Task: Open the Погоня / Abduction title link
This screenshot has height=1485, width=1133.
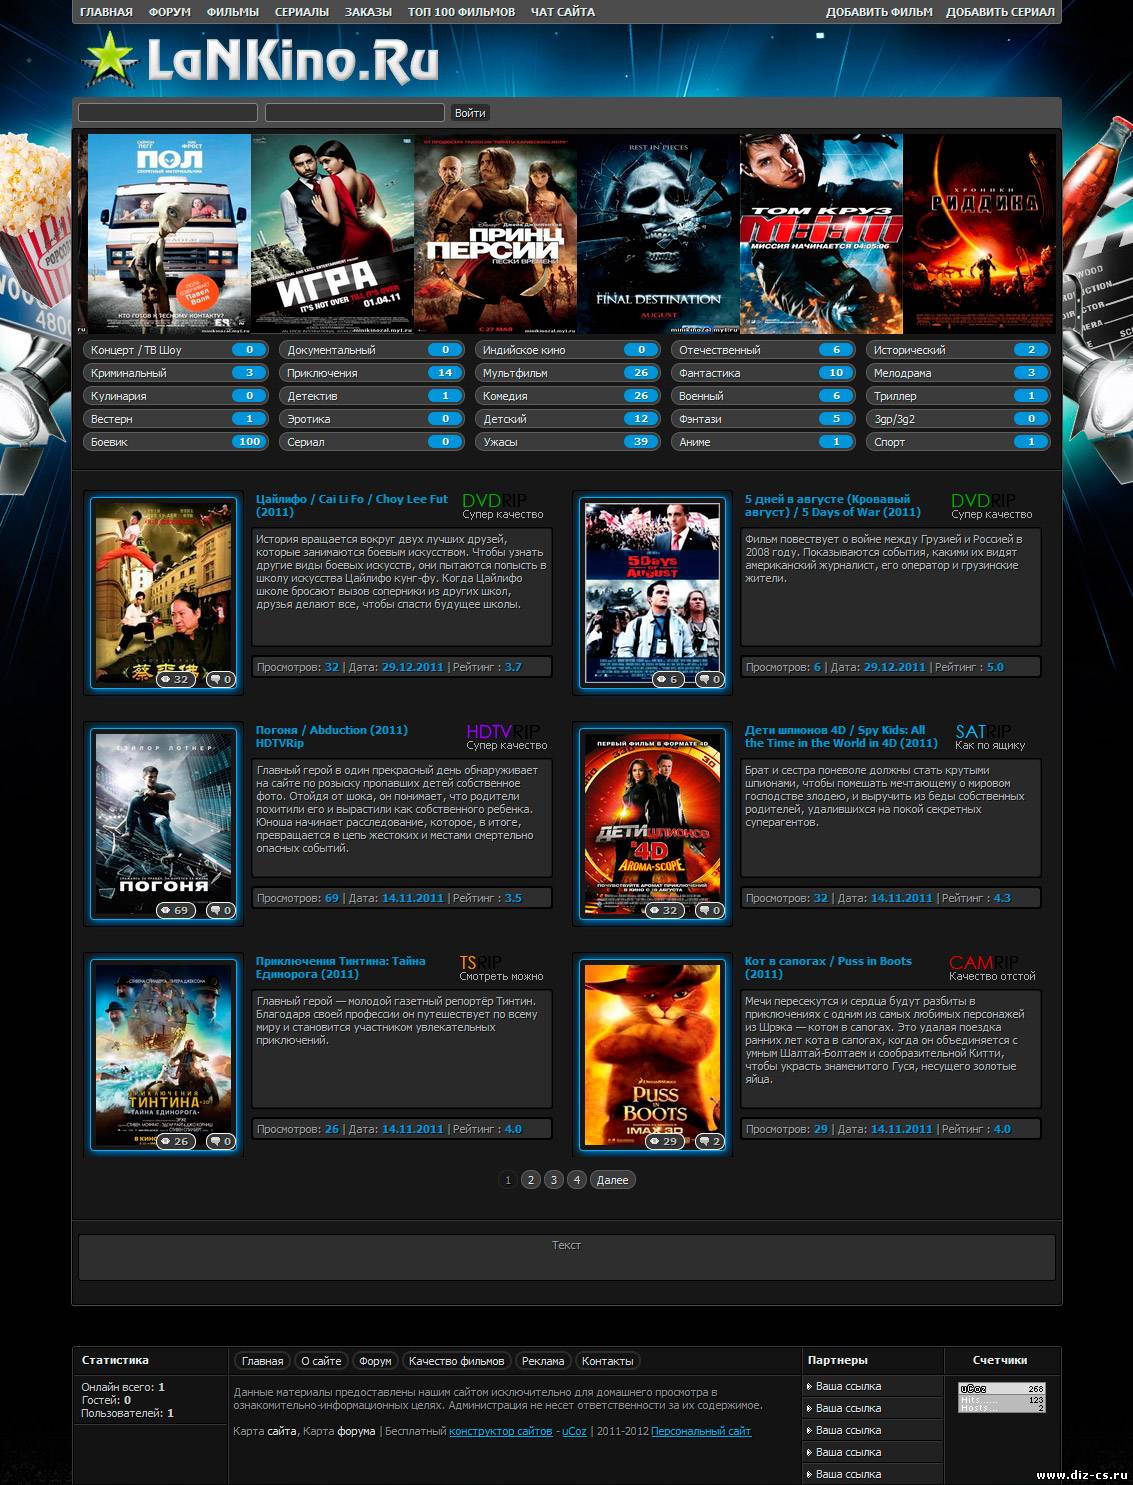Action: click(332, 736)
